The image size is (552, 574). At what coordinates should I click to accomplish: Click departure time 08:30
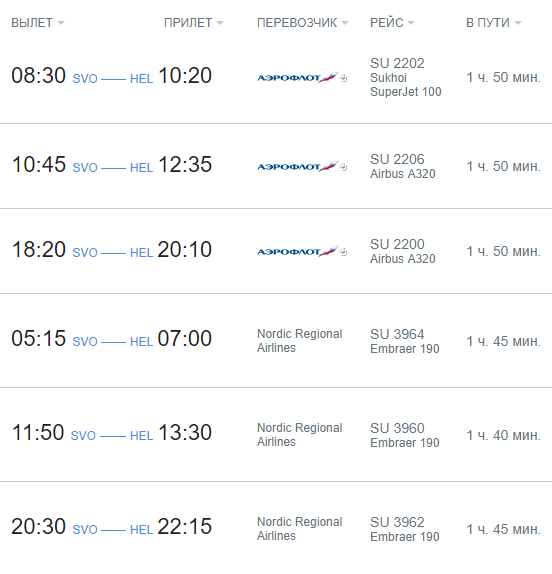[38, 75]
